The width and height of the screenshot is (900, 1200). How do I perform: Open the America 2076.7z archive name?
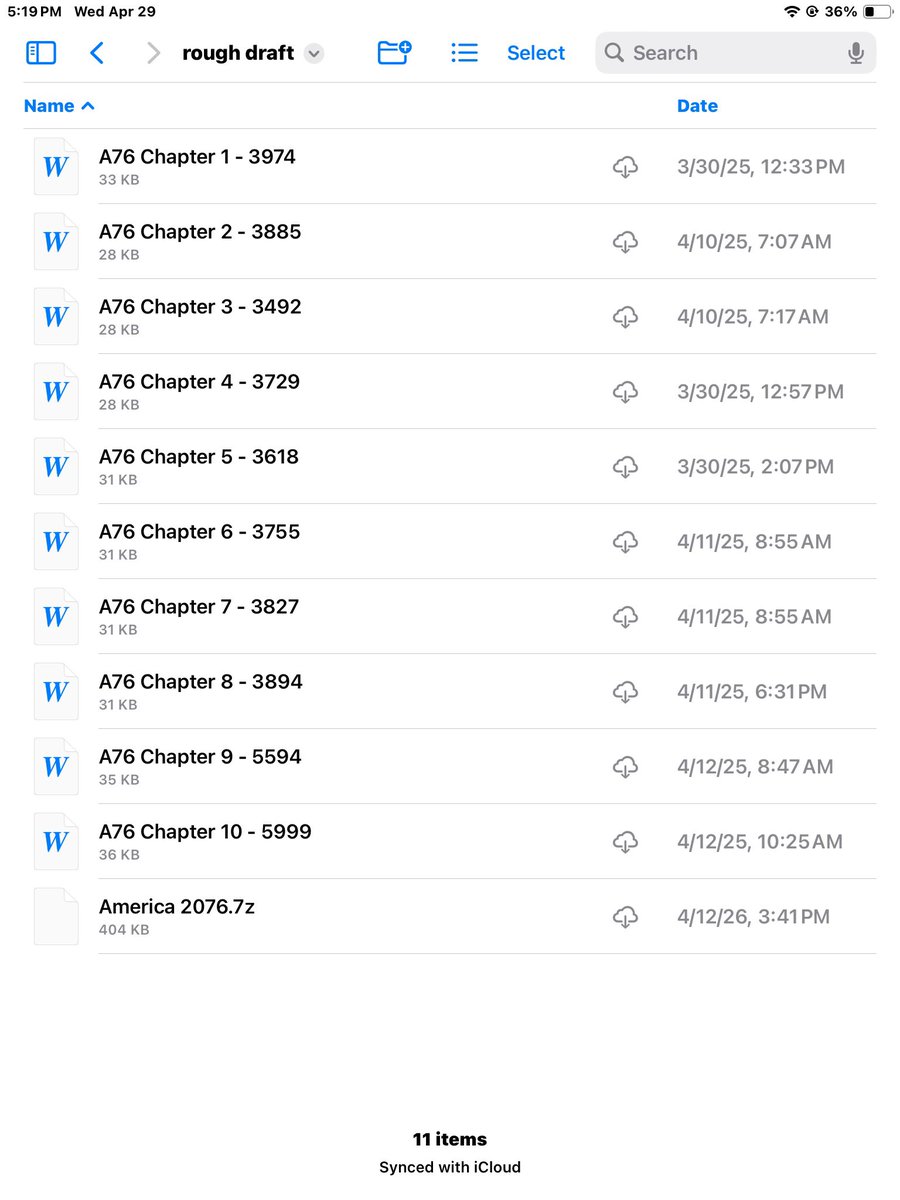tap(177, 907)
